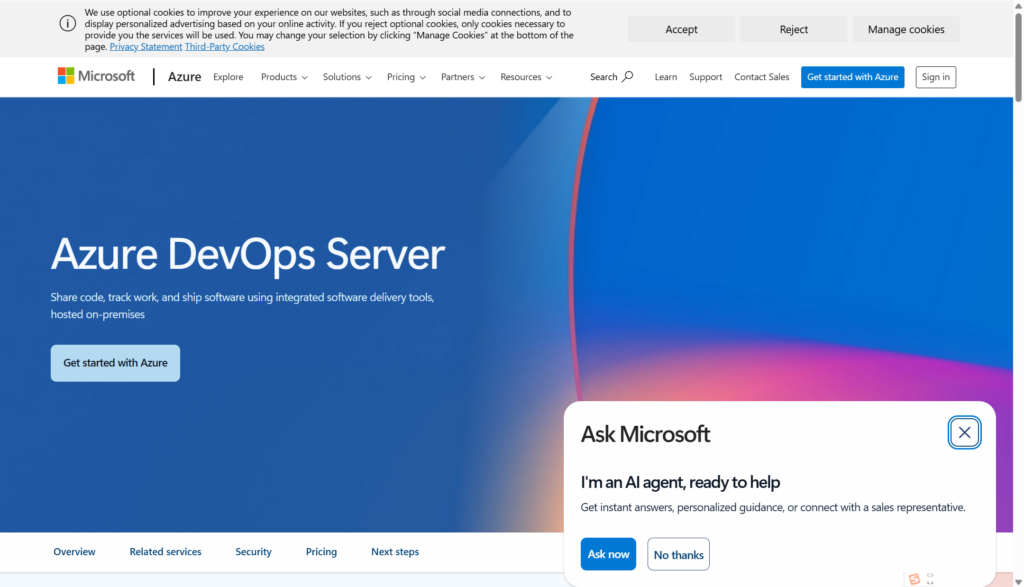The image size is (1024, 587).
Task: Open the Support link
Action: click(x=705, y=77)
